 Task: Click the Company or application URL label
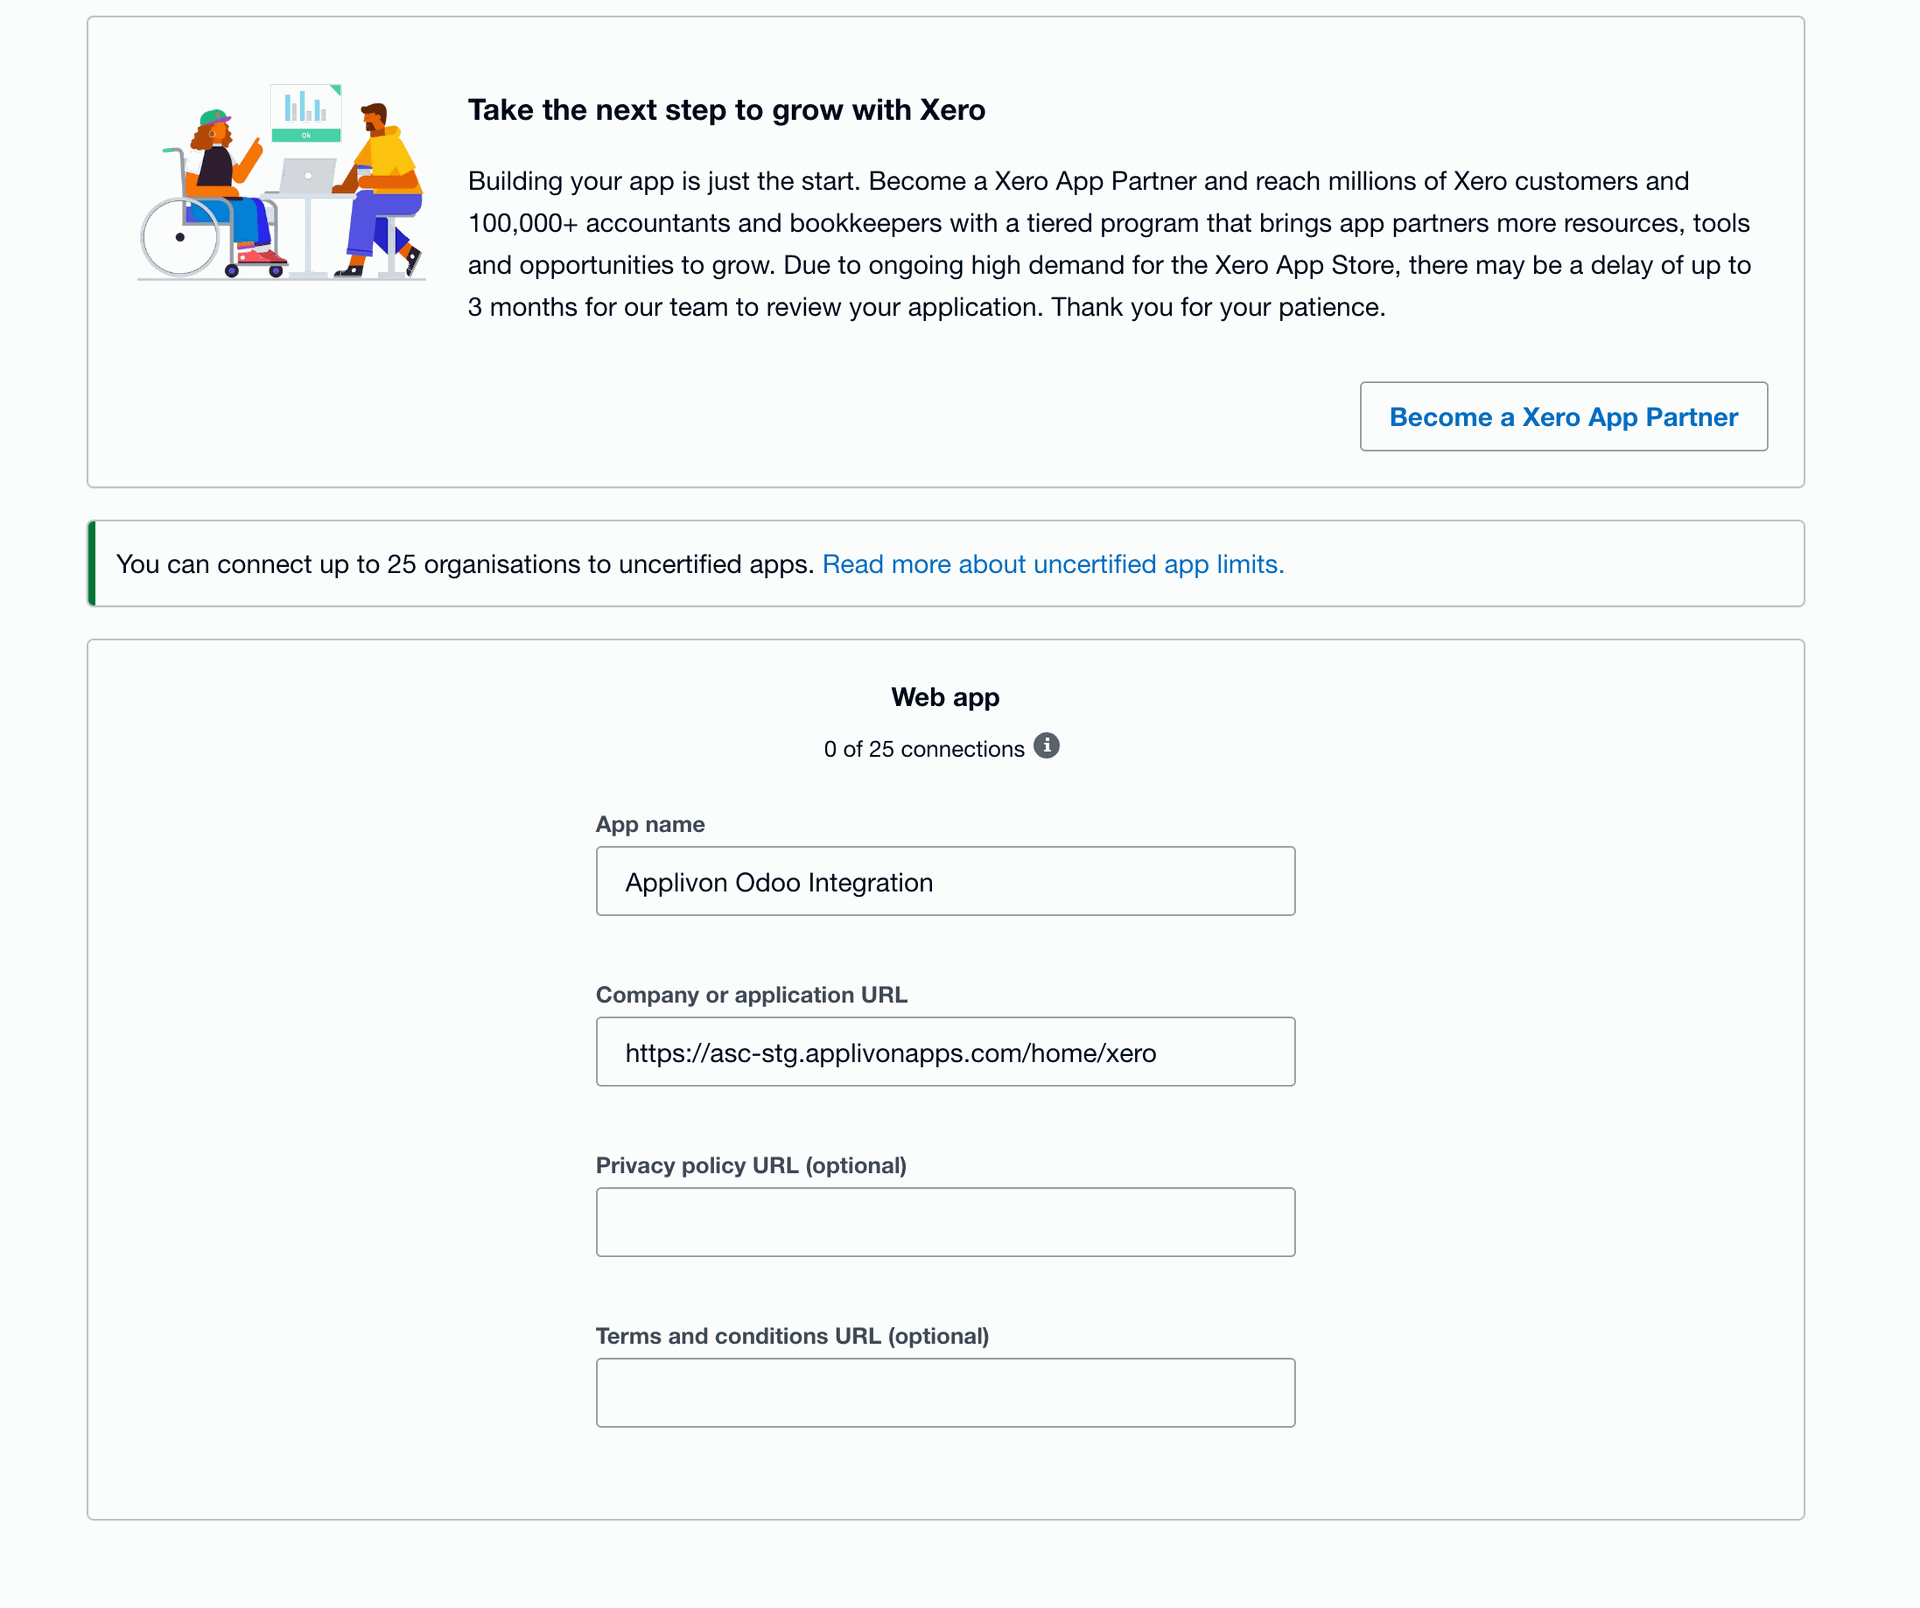point(751,995)
